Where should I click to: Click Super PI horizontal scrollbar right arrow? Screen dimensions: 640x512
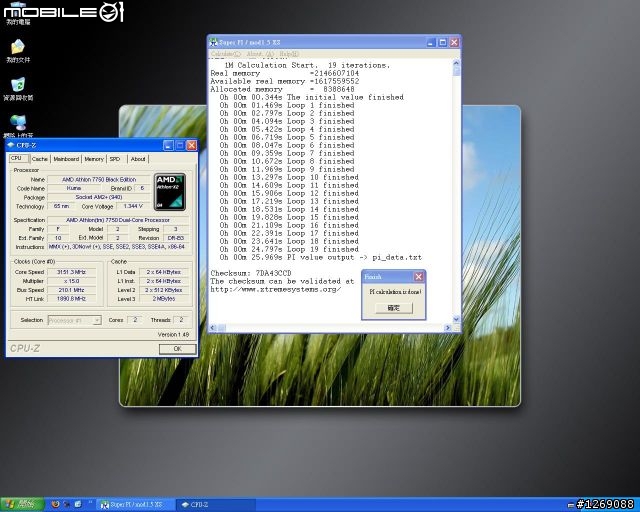(x=448, y=327)
